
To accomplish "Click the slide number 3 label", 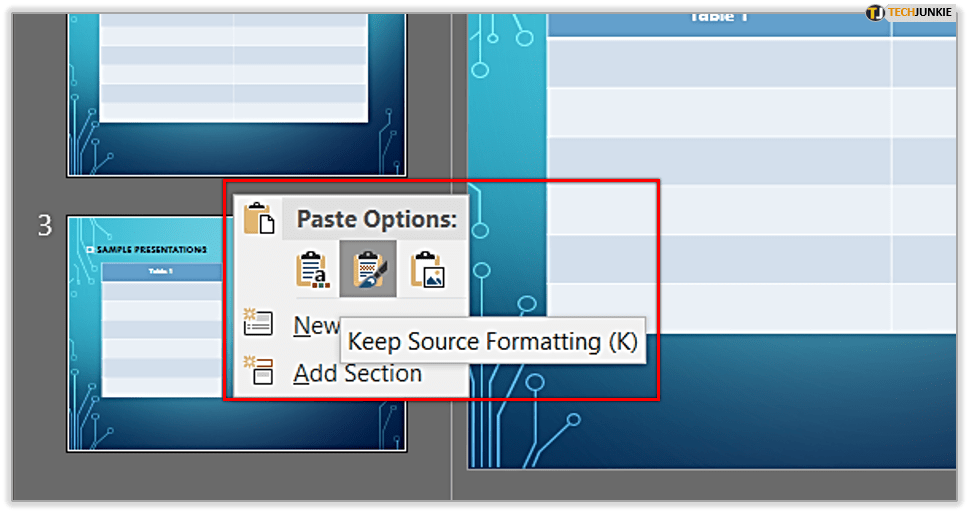I will point(45,226).
